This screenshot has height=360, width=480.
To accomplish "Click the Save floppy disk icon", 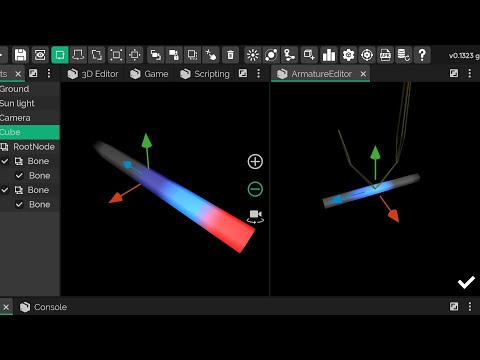I will click(x=20, y=55).
